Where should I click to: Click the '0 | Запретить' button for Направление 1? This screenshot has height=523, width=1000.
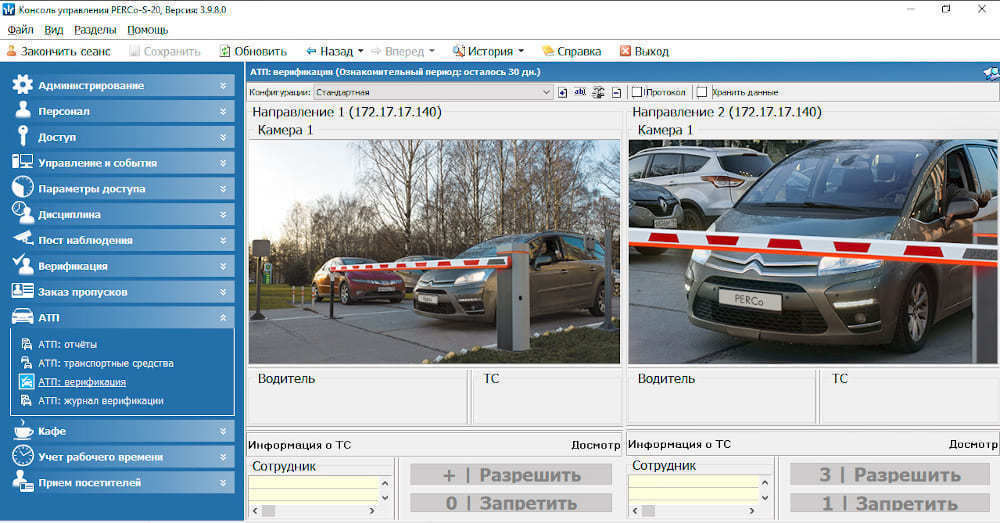511,503
